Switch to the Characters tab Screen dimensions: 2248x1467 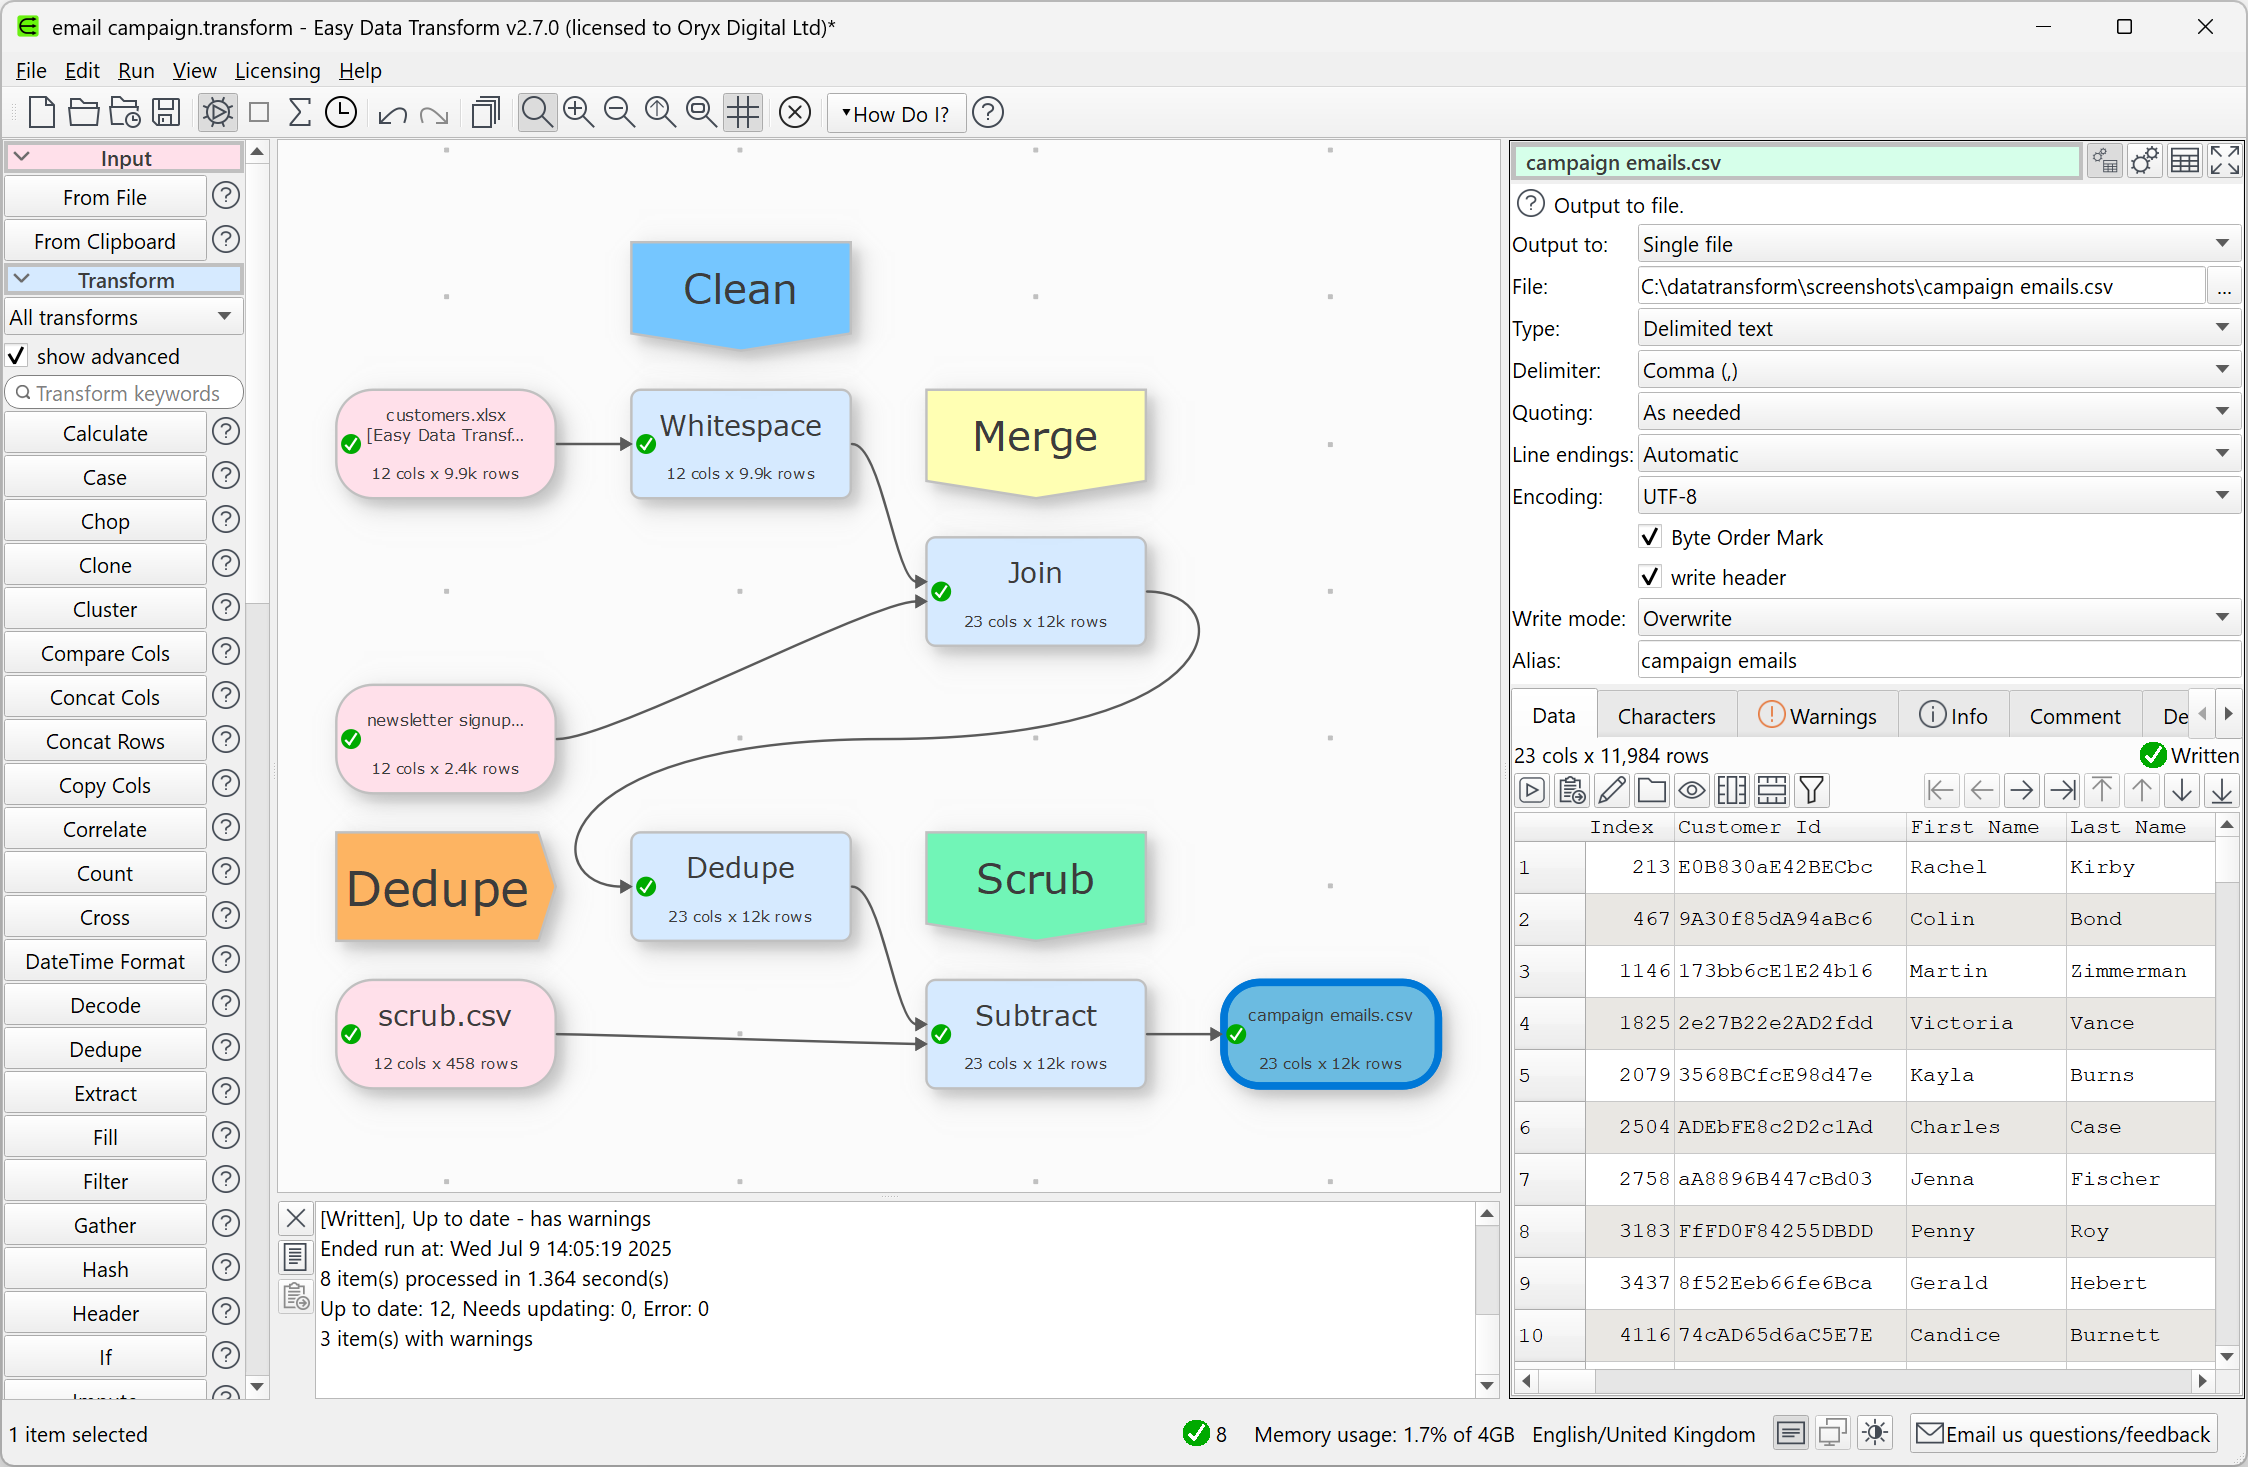pos(1666,716)
